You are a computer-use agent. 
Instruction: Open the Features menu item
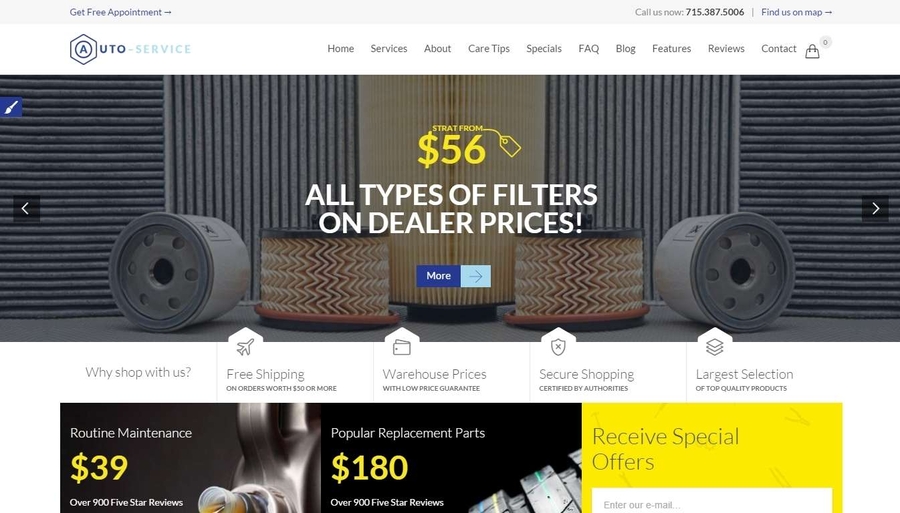(671, 49)
